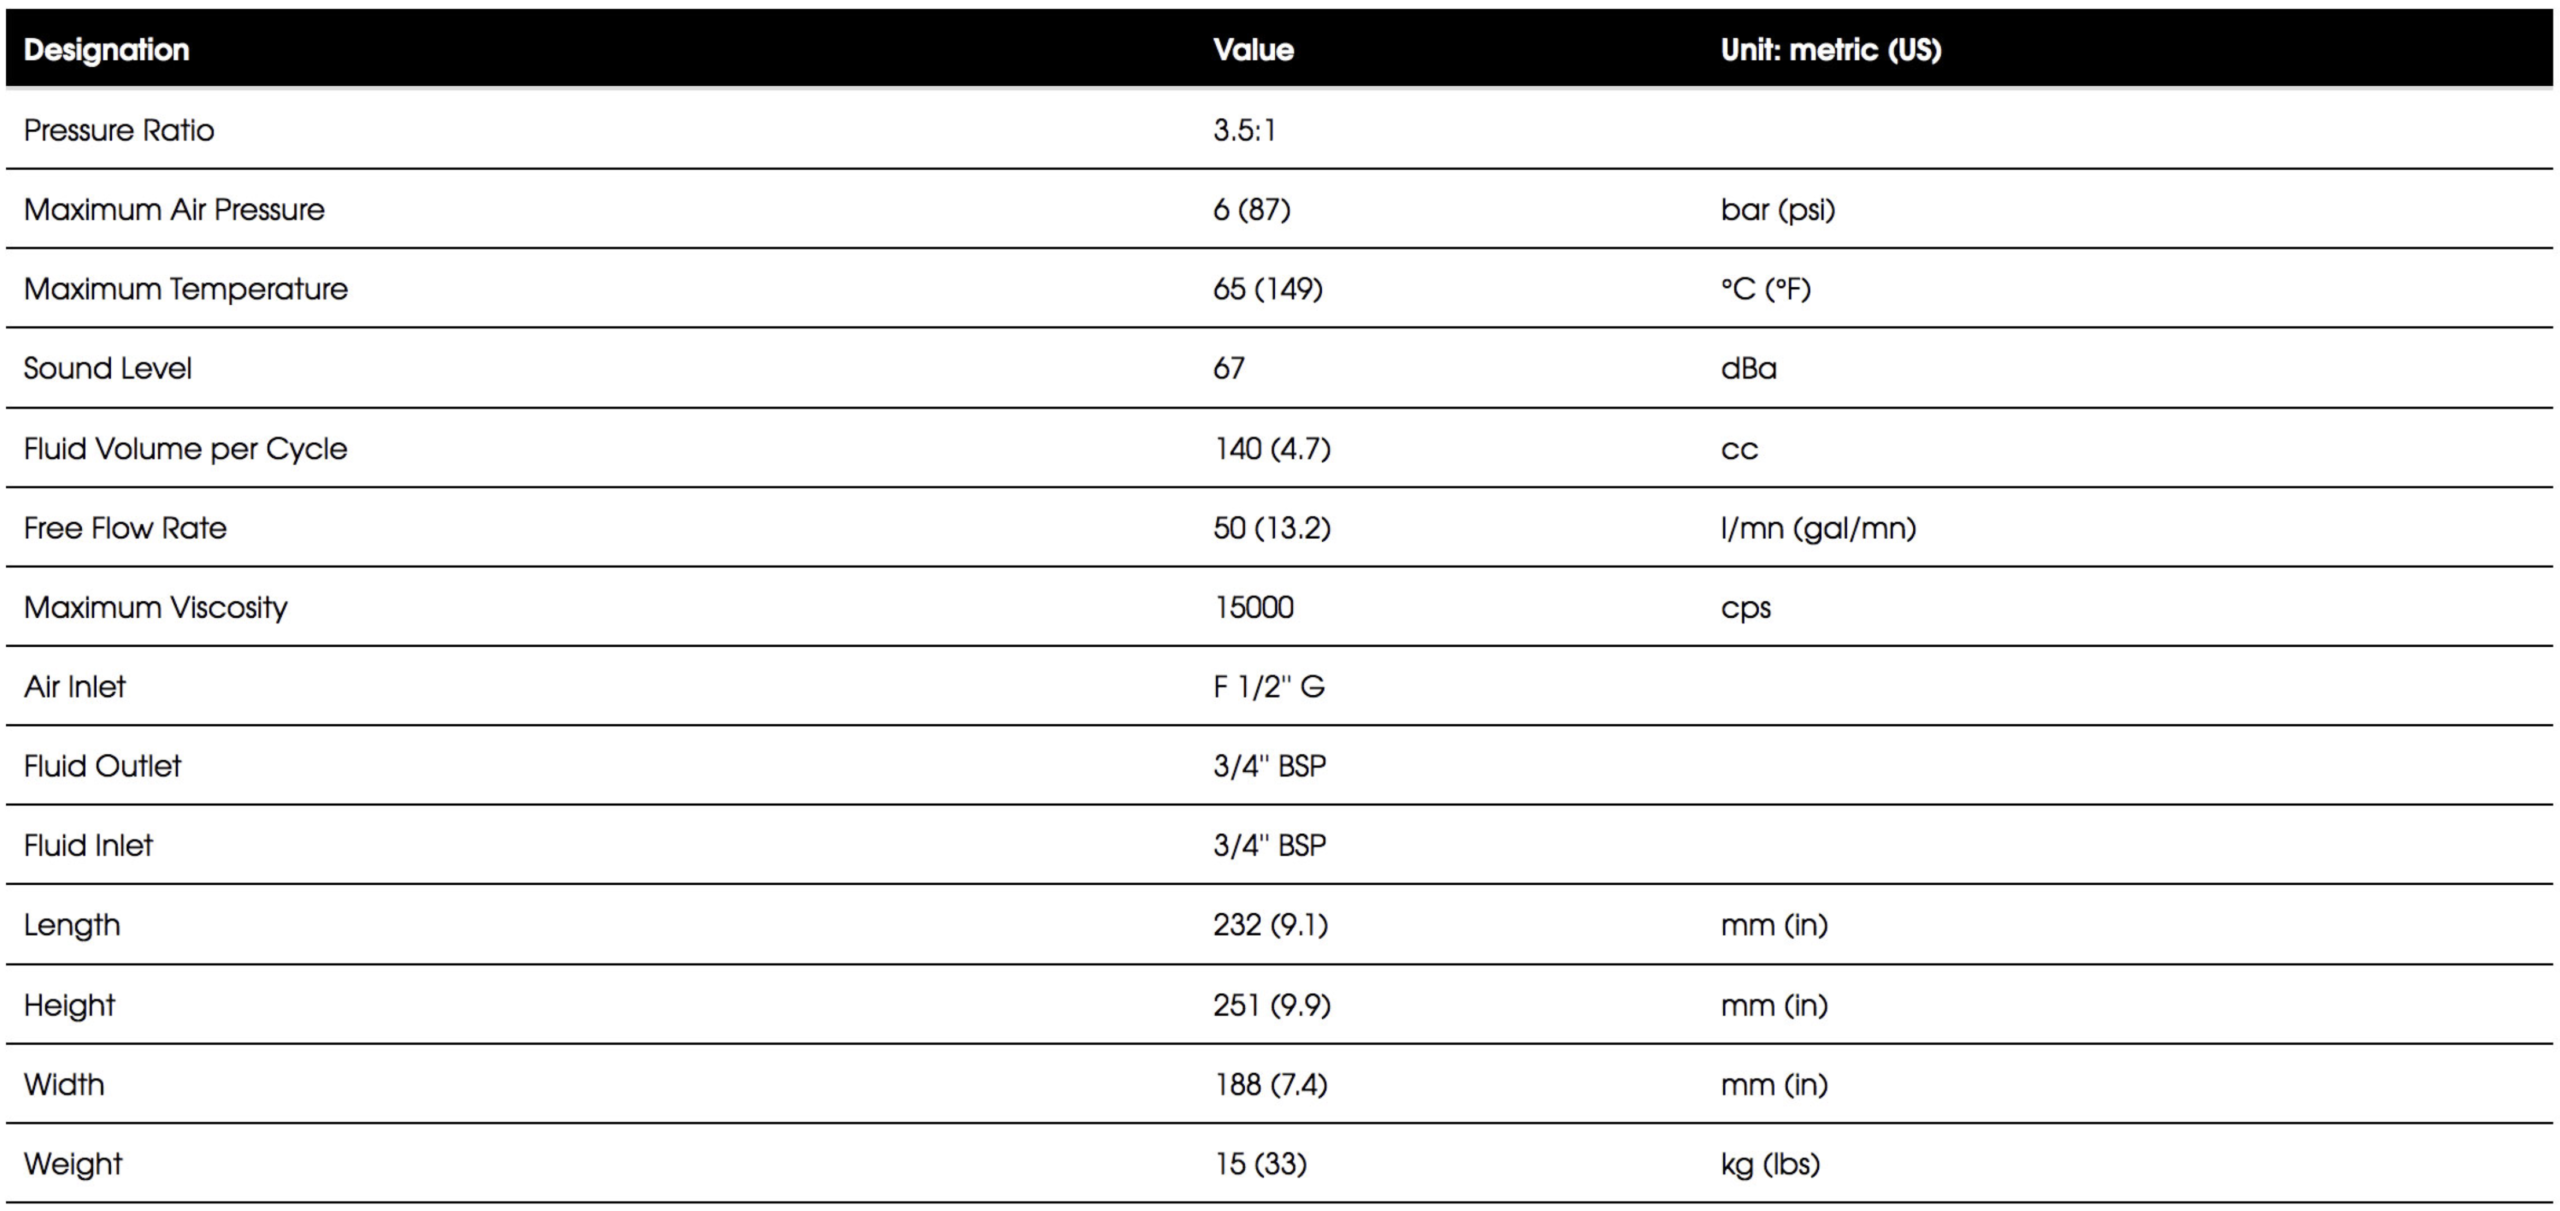The width and height of the screenshot is (2560, 1211).
Task: Click the Fluid Inlet 3/4" BSP value
Action: click(x=1269, y=846)
